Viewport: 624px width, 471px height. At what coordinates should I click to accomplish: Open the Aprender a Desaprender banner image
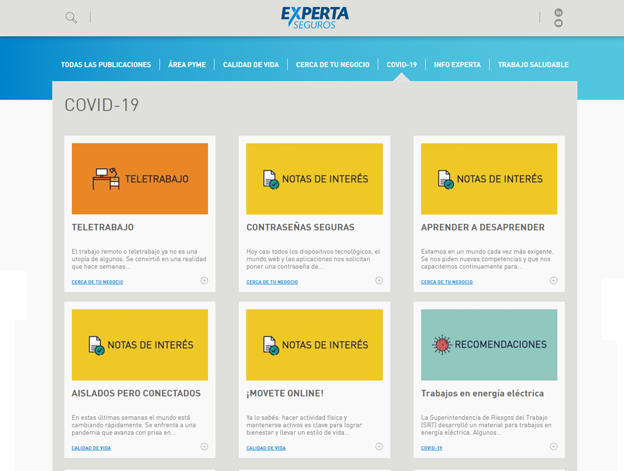pos(489,179)
